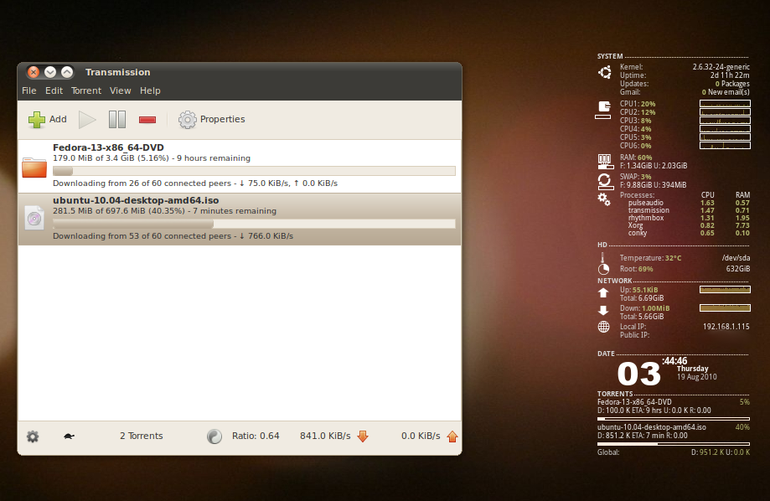Click the Root disk pie icon in conky
The width and height of the screenshot is (770, 501).
[x=604, y=269]
